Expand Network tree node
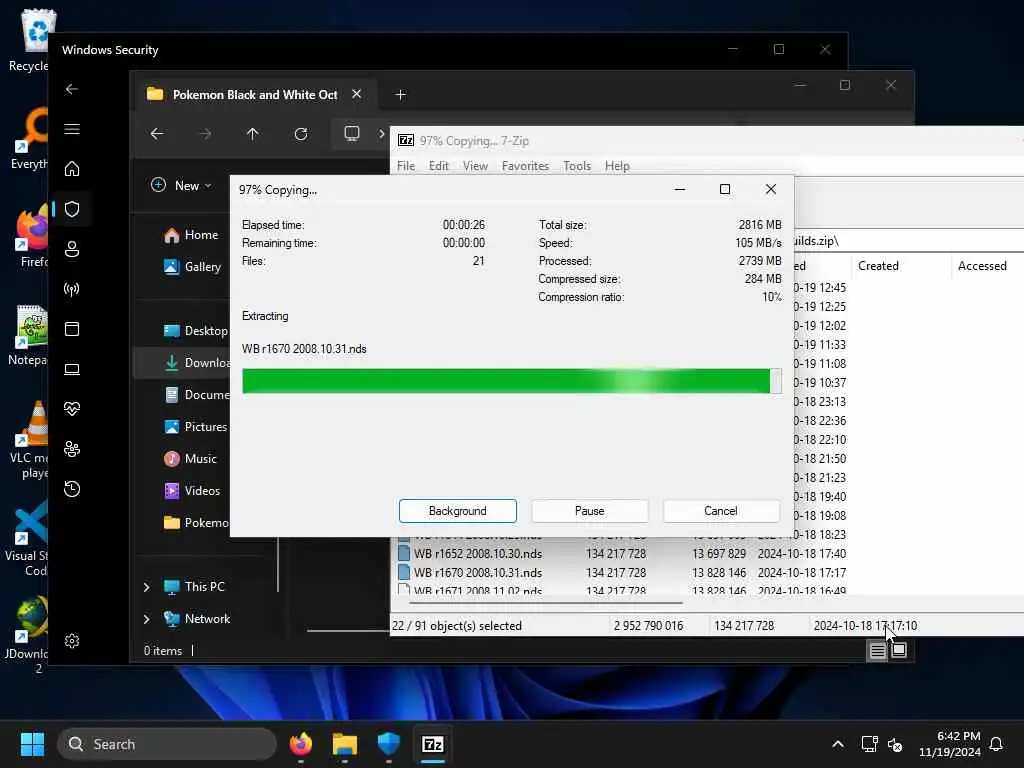The height and width of the screenshot is (768, 1024). coord(146,619)
